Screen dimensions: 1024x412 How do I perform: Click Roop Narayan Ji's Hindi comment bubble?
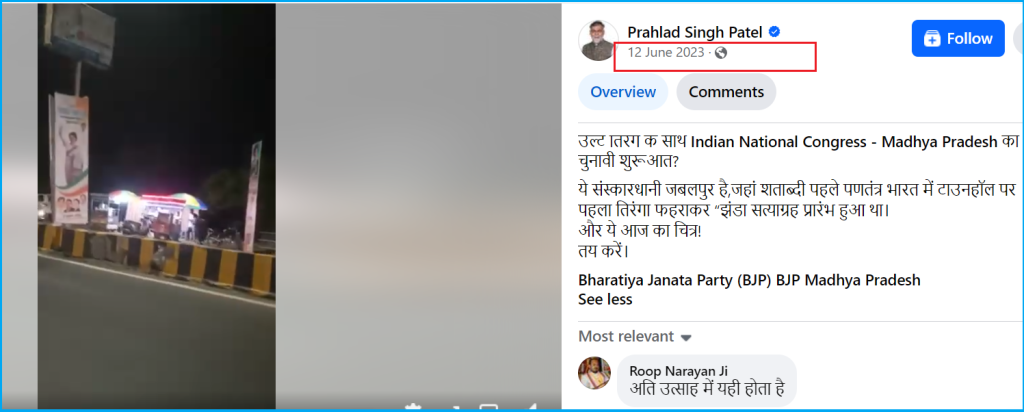coord(707,381)
